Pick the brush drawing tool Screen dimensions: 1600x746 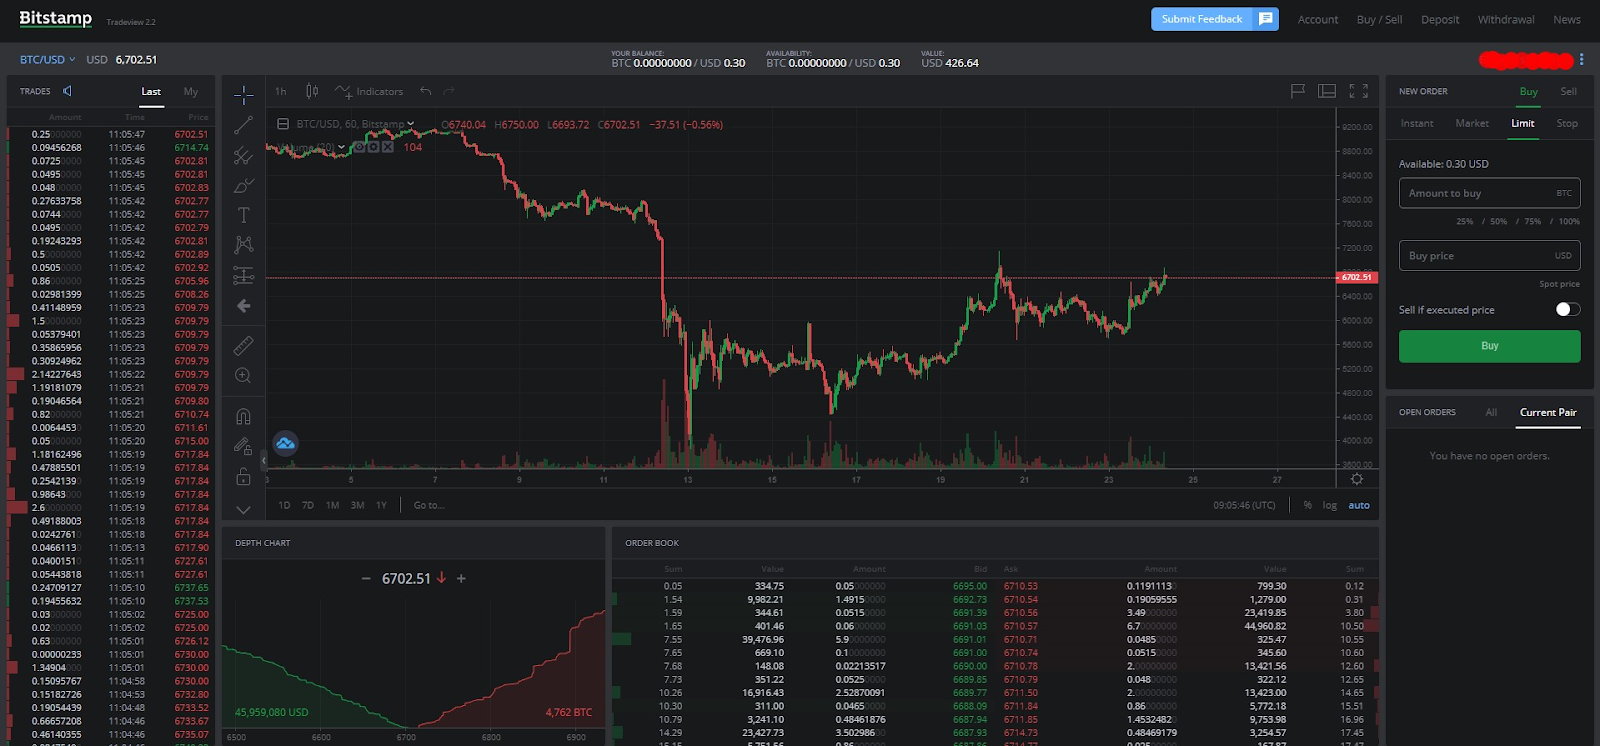pos(243,186)
